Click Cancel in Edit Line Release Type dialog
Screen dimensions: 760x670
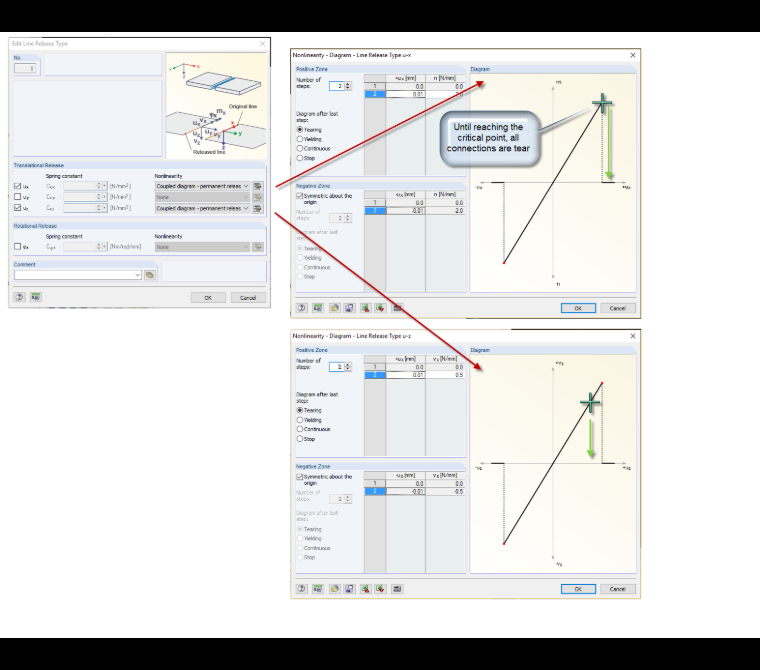[x=248, y=298]
